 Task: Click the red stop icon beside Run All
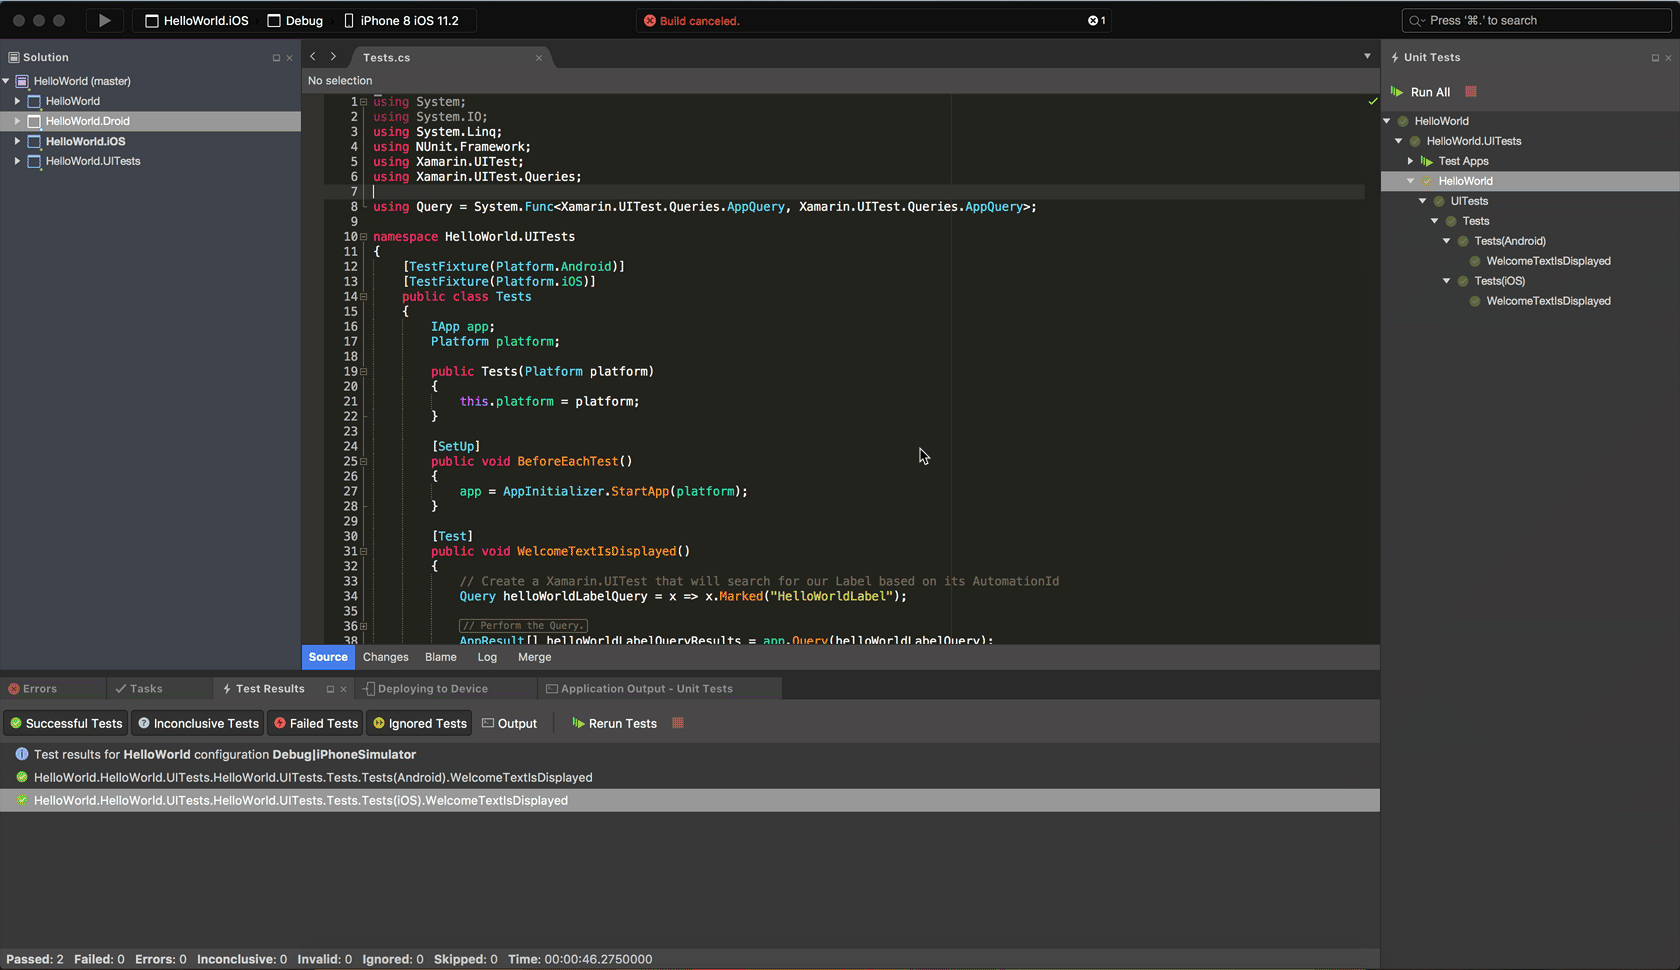pyautogui.click(x=1470, y=92)
